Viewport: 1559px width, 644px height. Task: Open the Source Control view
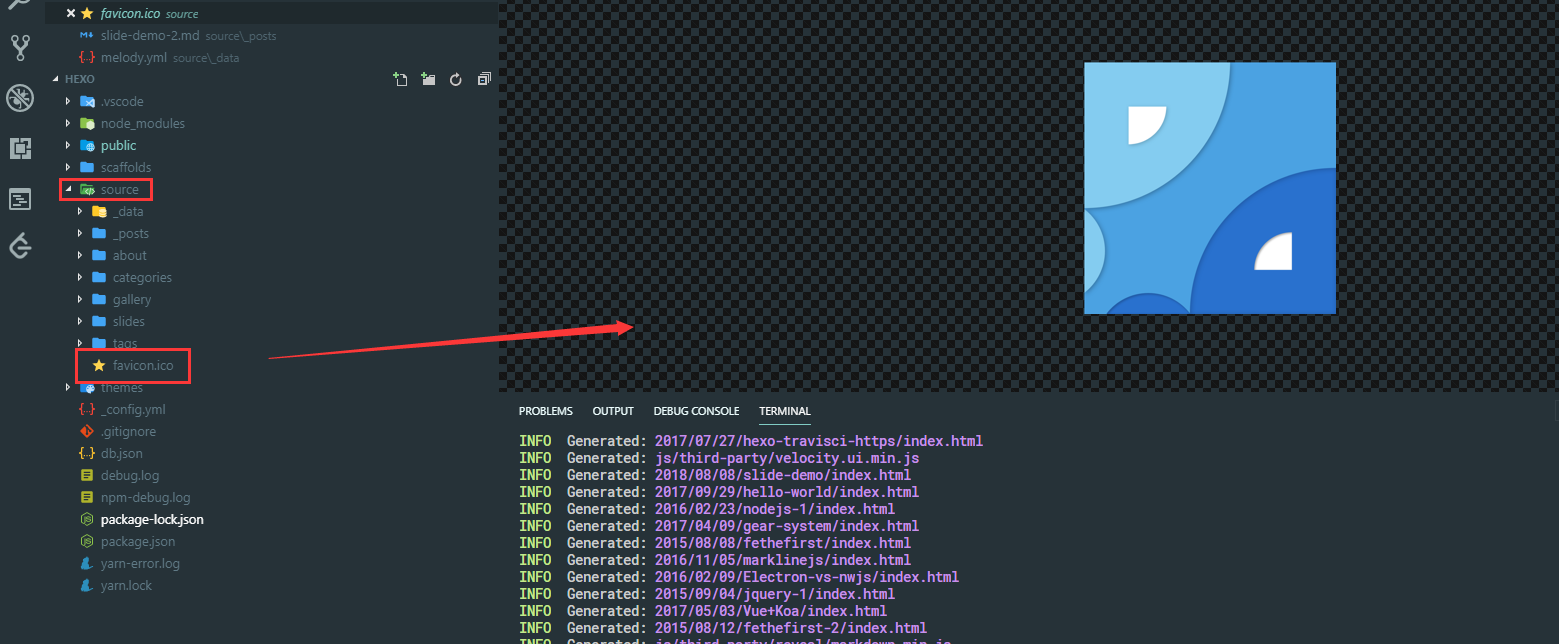click(x=20, y=48)
